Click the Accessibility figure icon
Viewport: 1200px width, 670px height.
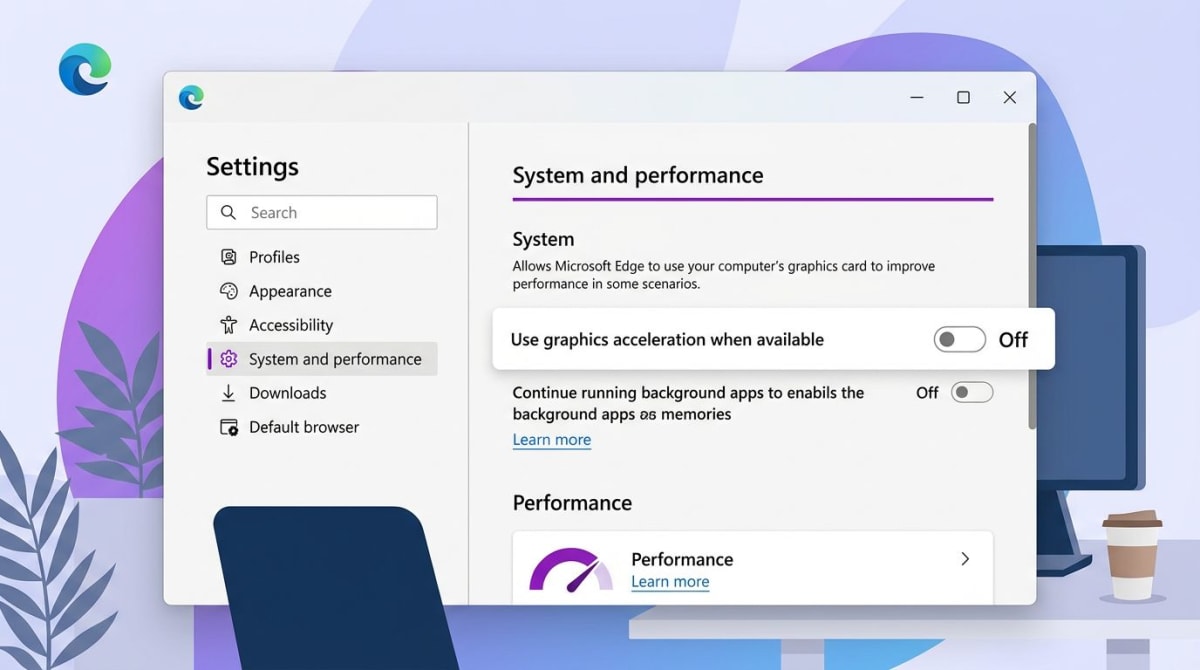tap(229, 325)
